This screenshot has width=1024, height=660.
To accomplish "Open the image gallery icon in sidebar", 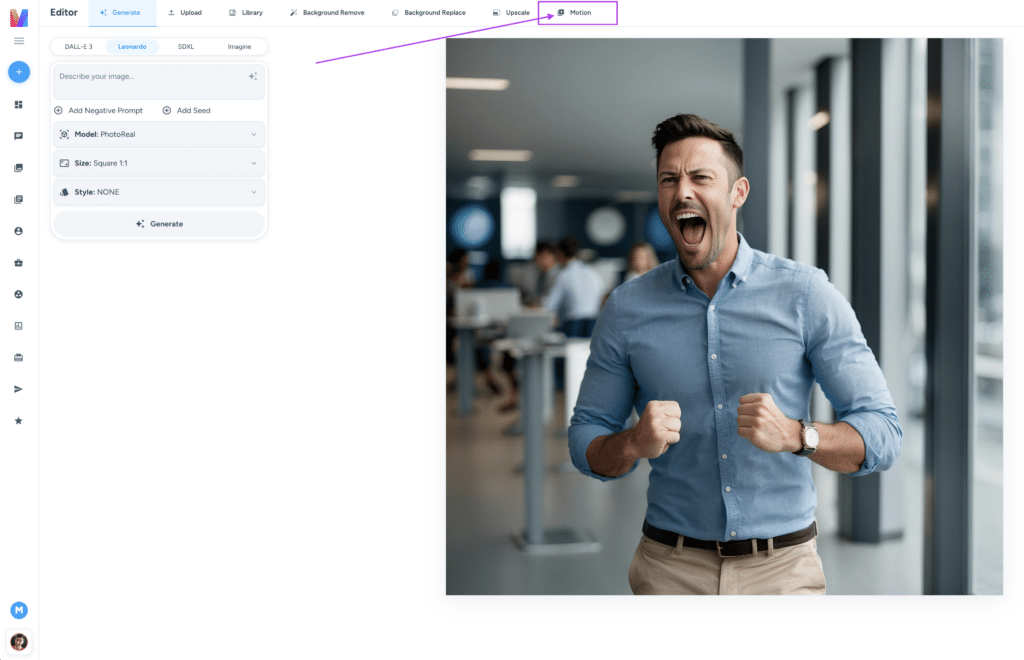I will (x=18, y=168).
